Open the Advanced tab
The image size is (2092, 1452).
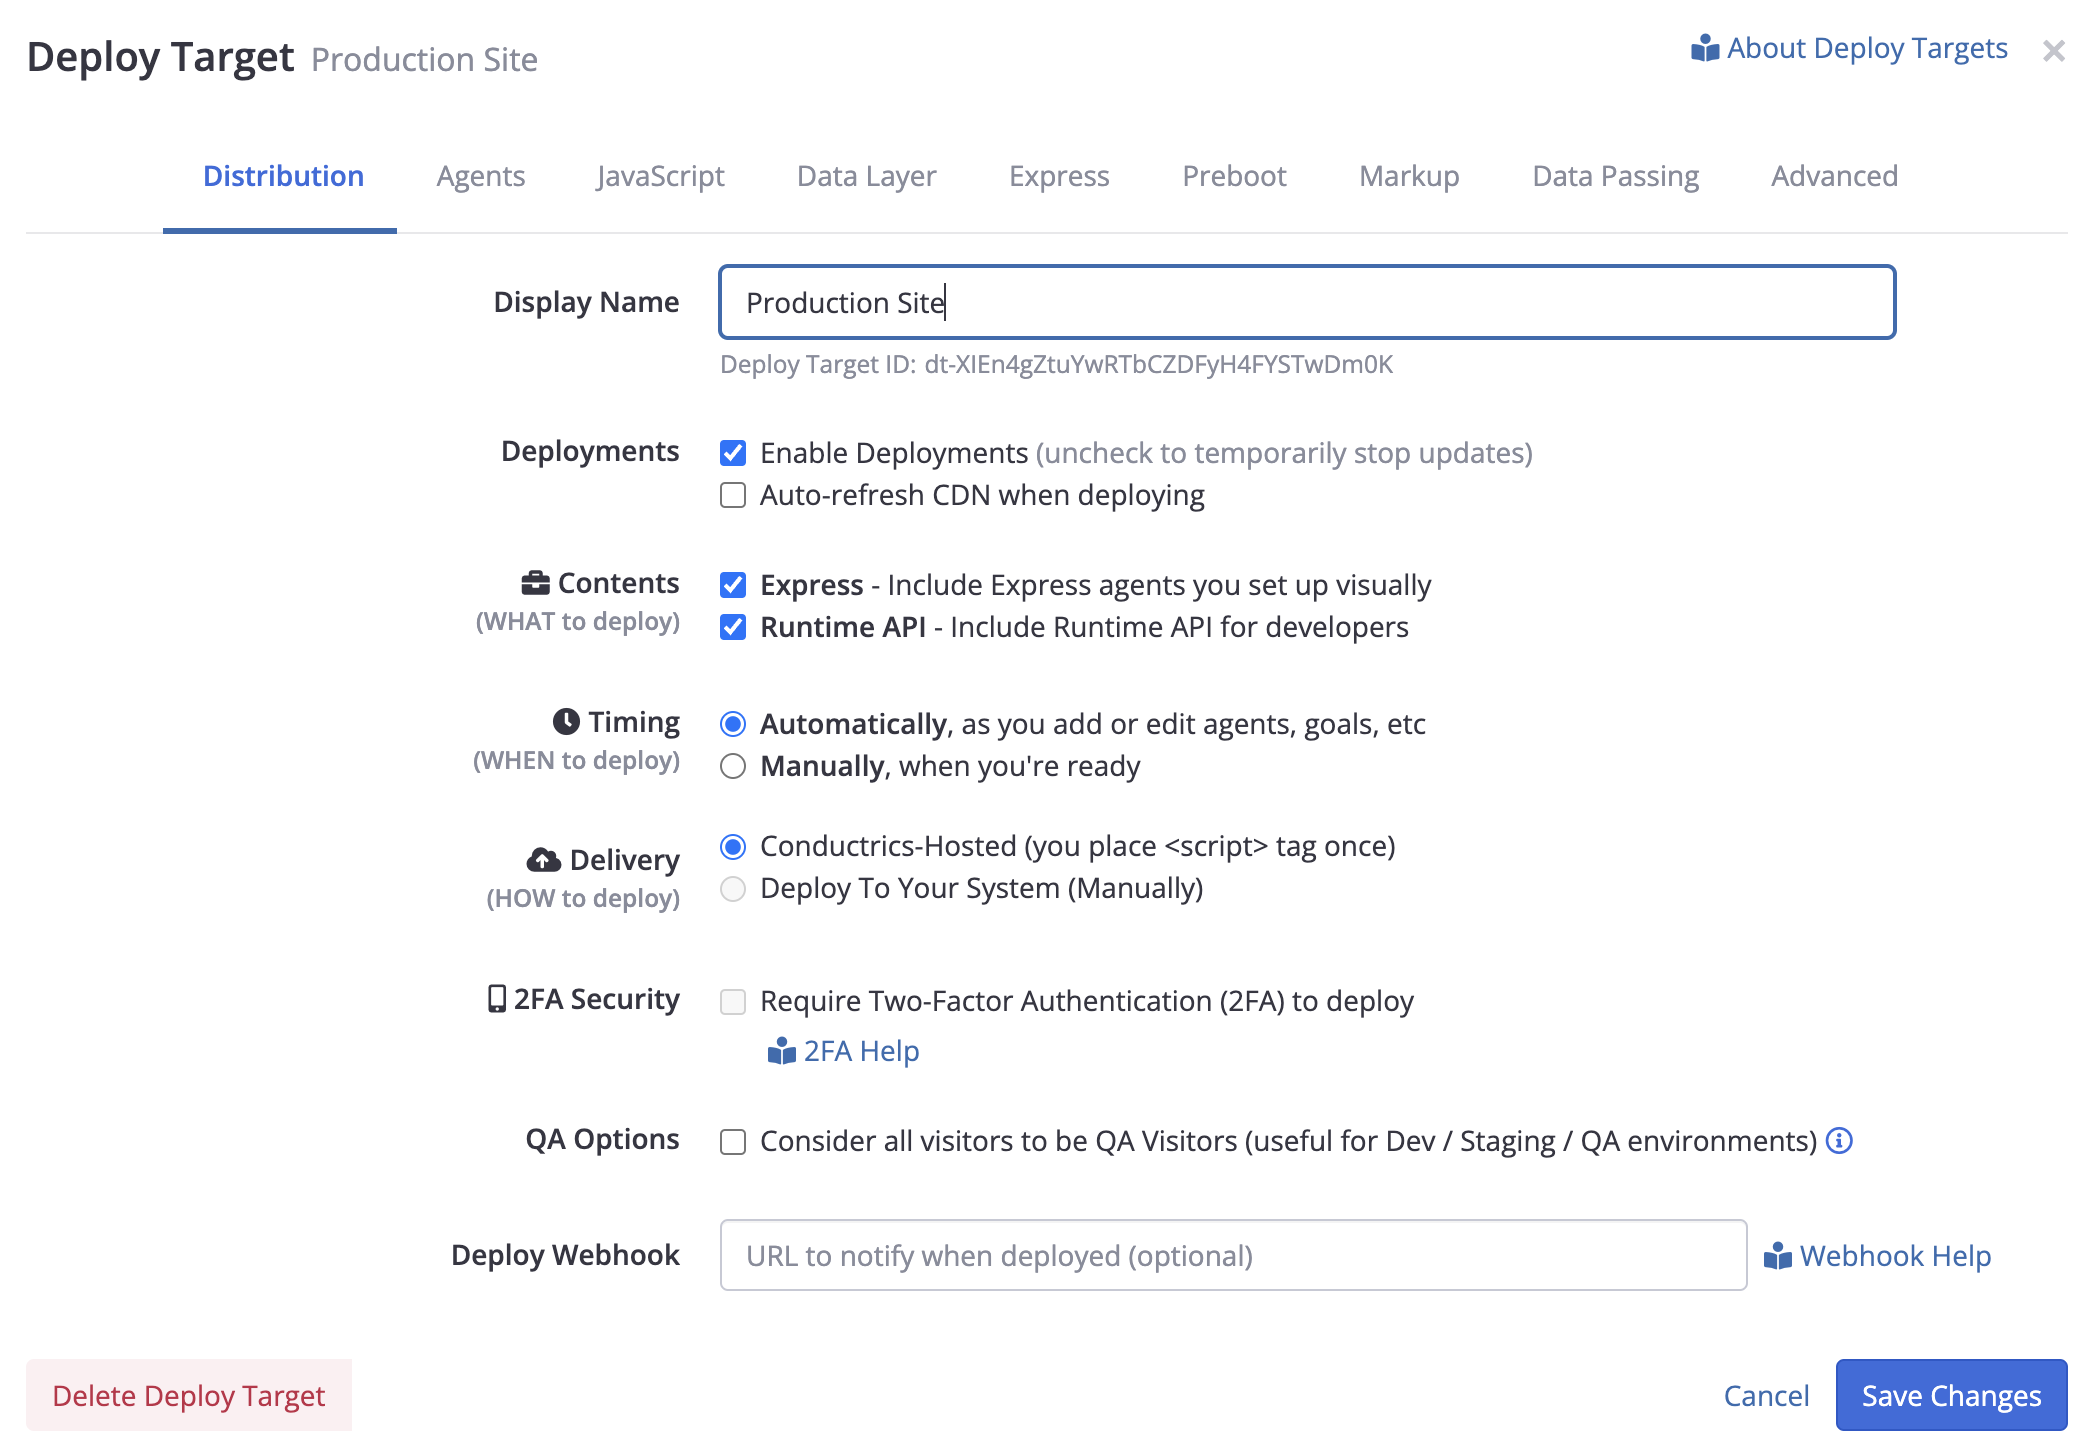(x=1833, y=176)
